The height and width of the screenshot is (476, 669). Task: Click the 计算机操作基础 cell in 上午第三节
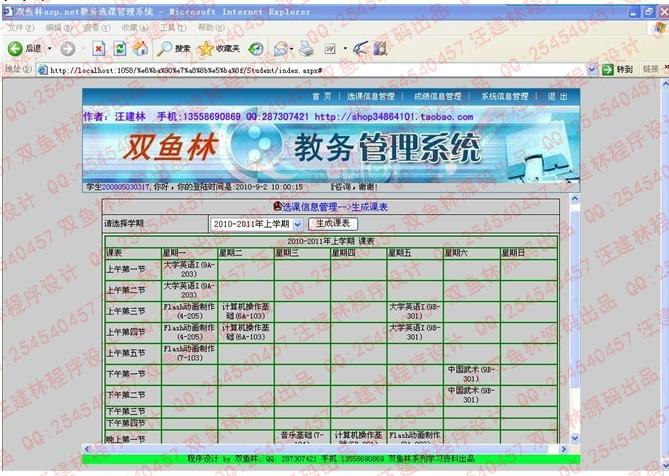(246, 311)
